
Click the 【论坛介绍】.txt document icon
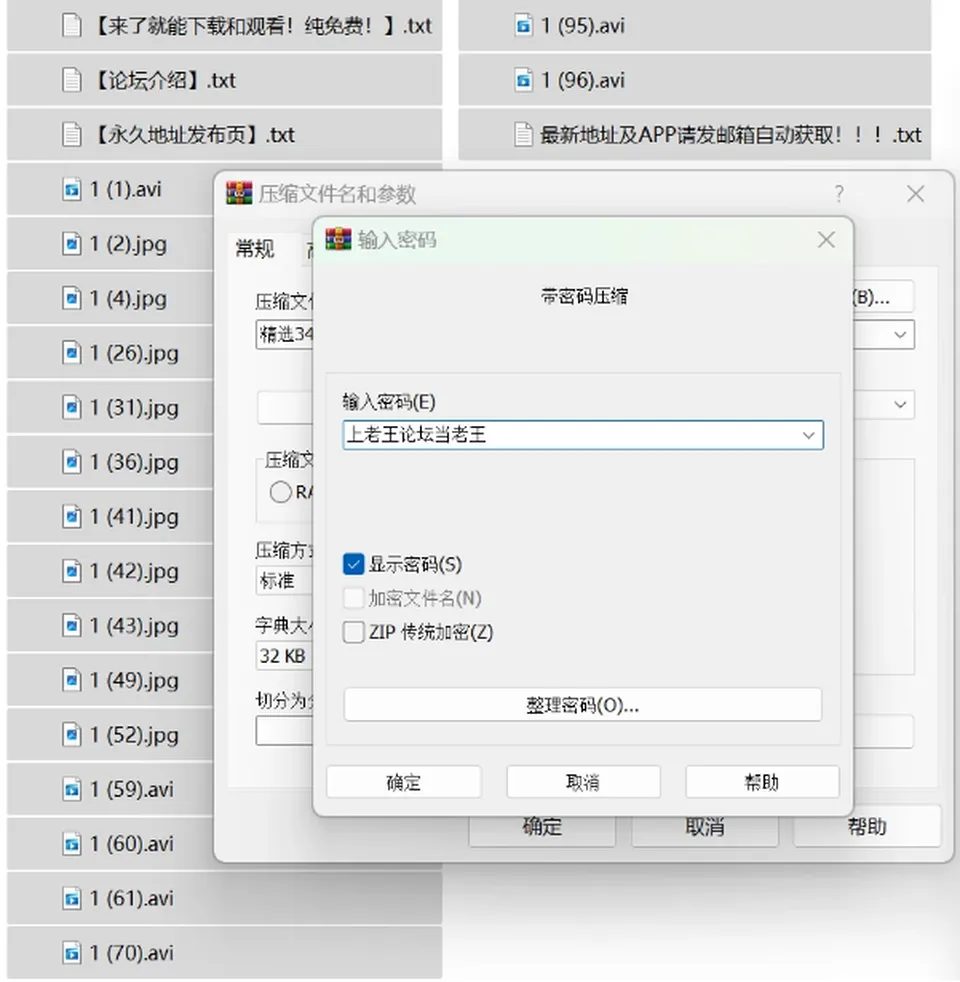click(x=72, y=80)
